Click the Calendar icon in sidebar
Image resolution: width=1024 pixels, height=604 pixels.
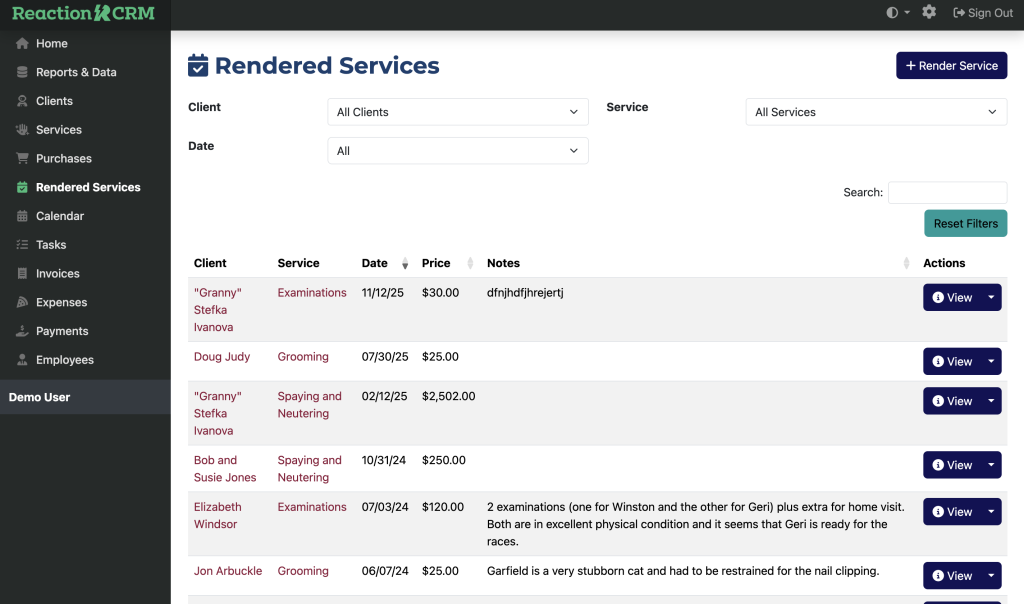pos(22,216)
